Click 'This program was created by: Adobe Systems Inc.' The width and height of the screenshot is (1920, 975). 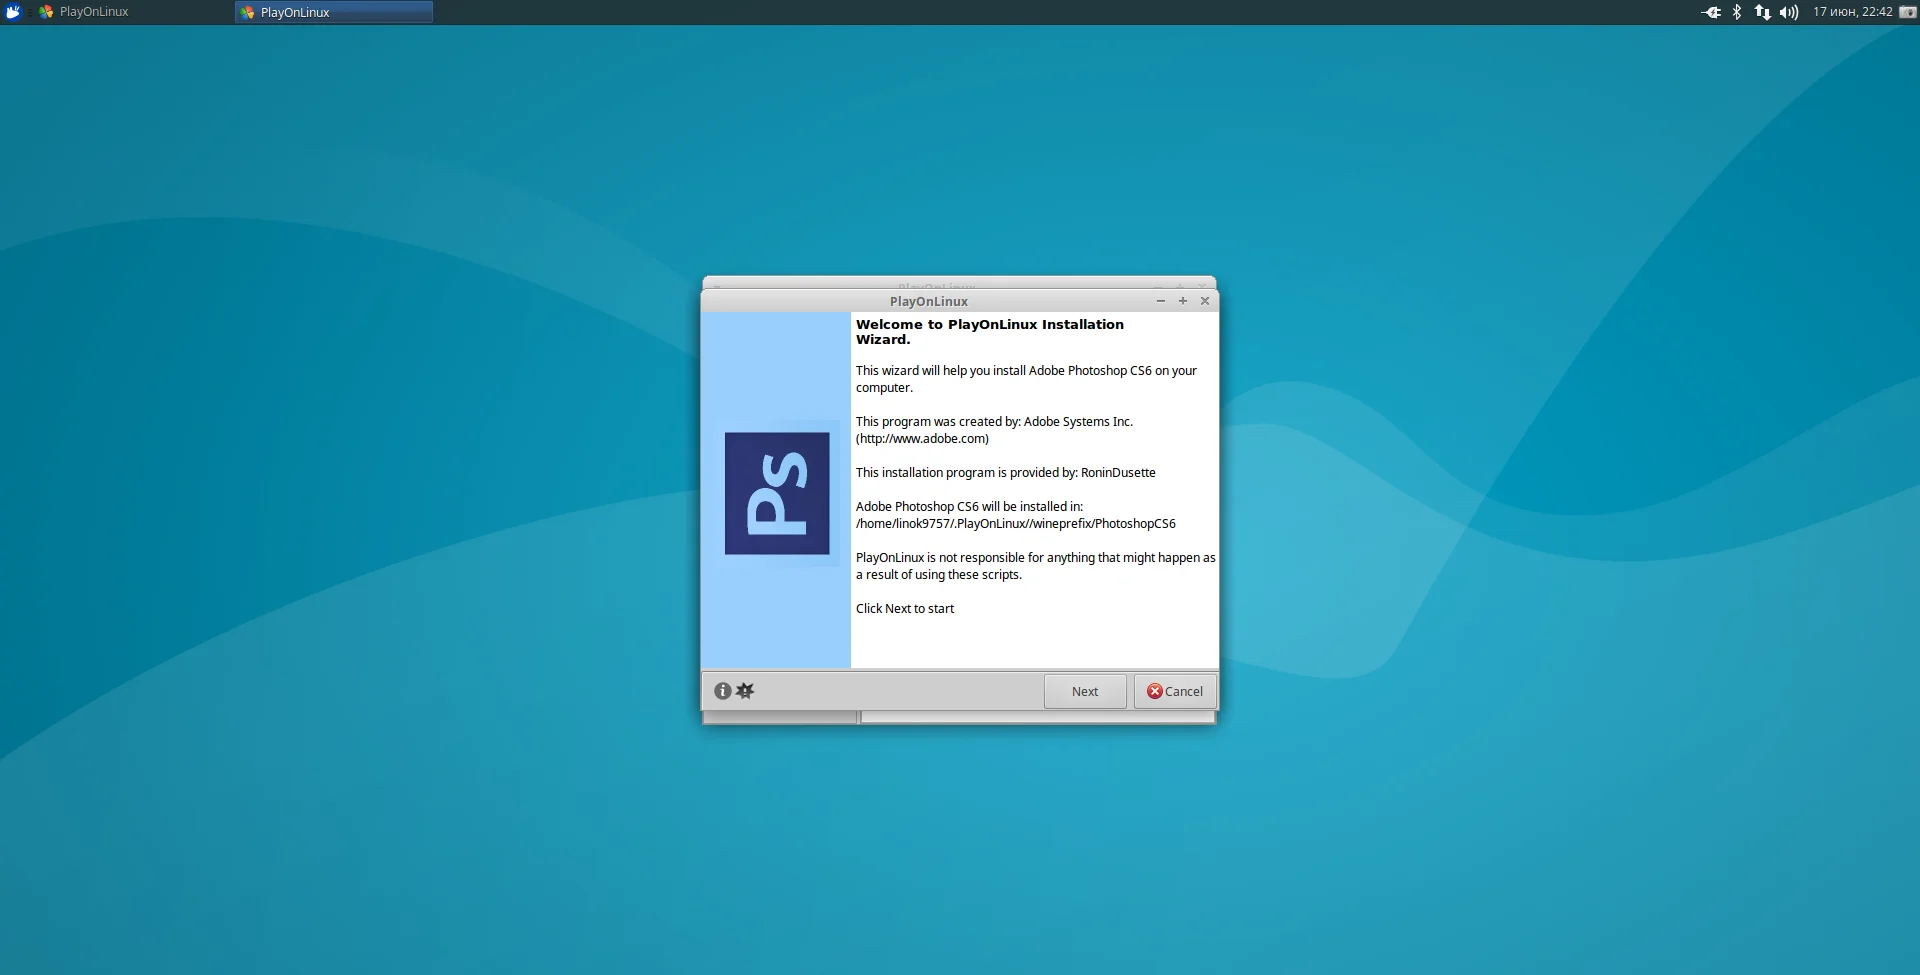click(x=994, y=422)
